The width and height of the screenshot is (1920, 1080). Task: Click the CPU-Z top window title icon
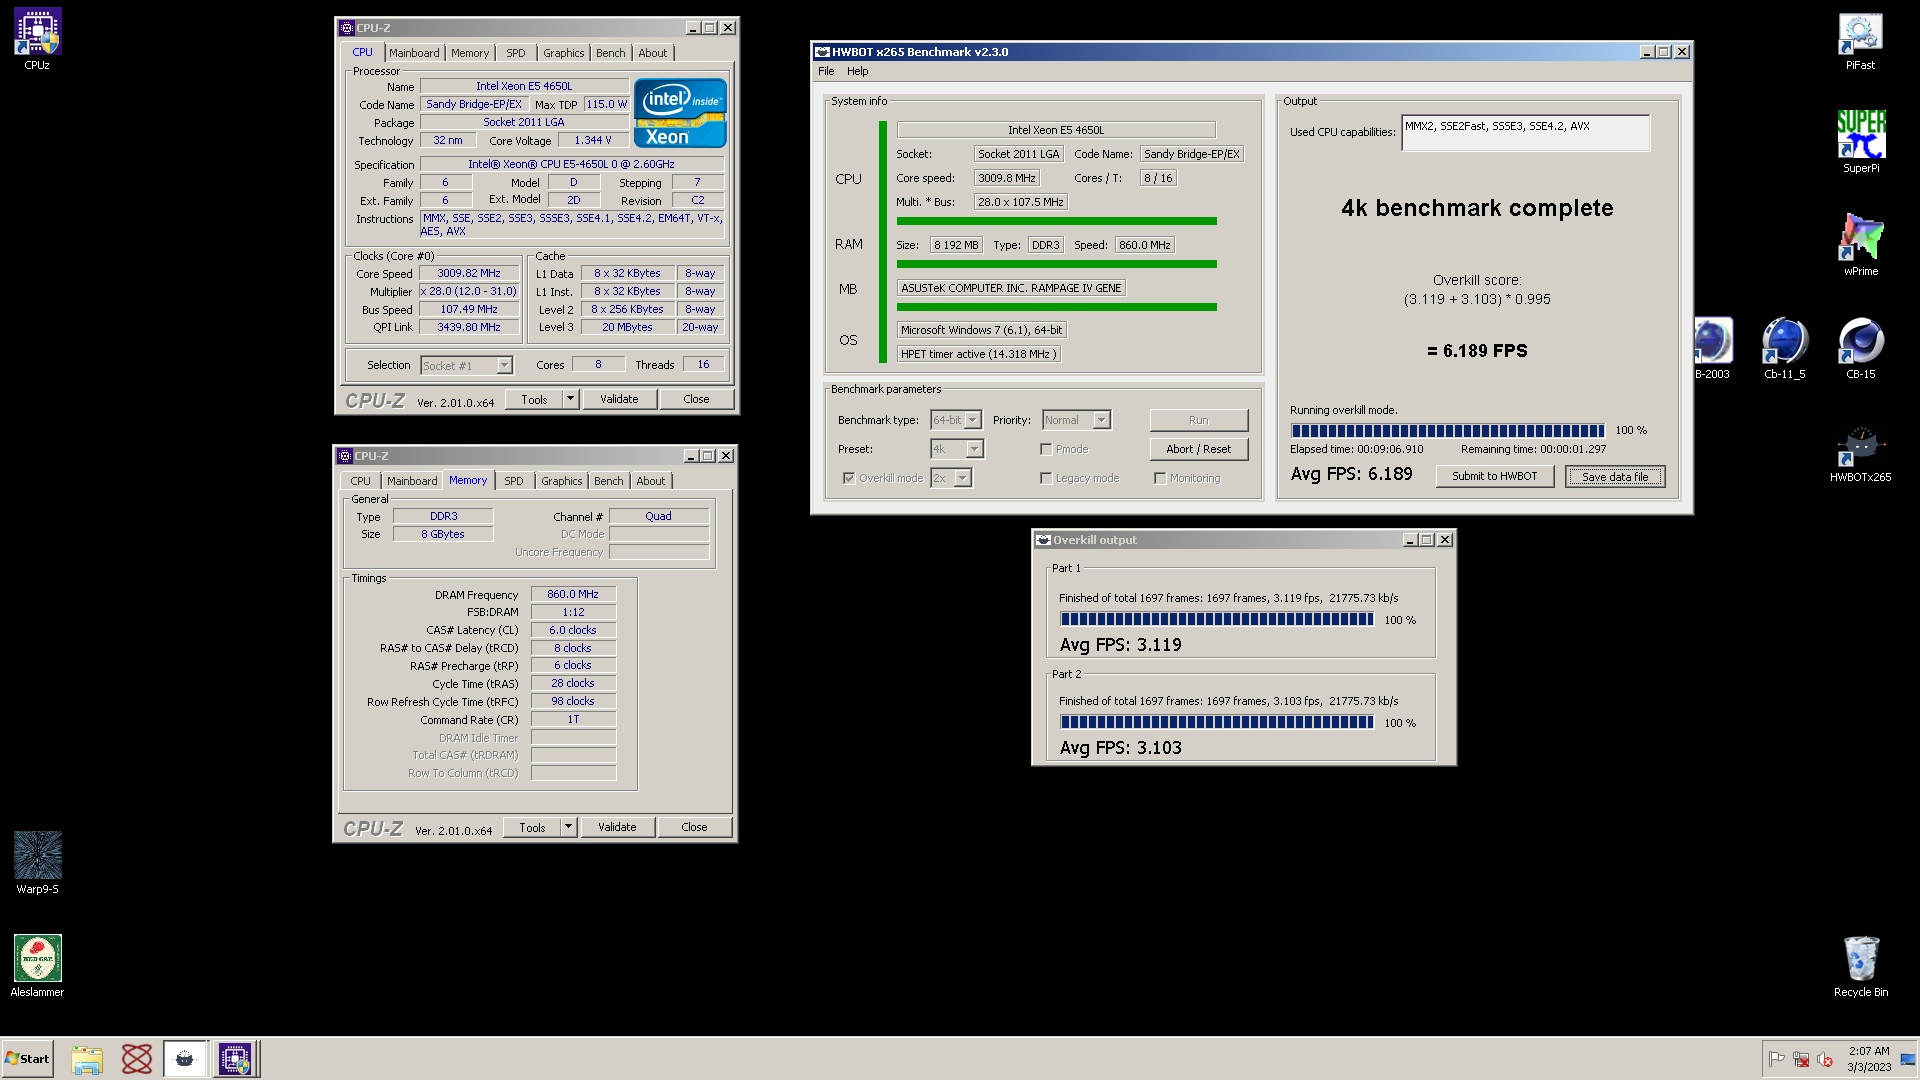[x=347, y=28]
